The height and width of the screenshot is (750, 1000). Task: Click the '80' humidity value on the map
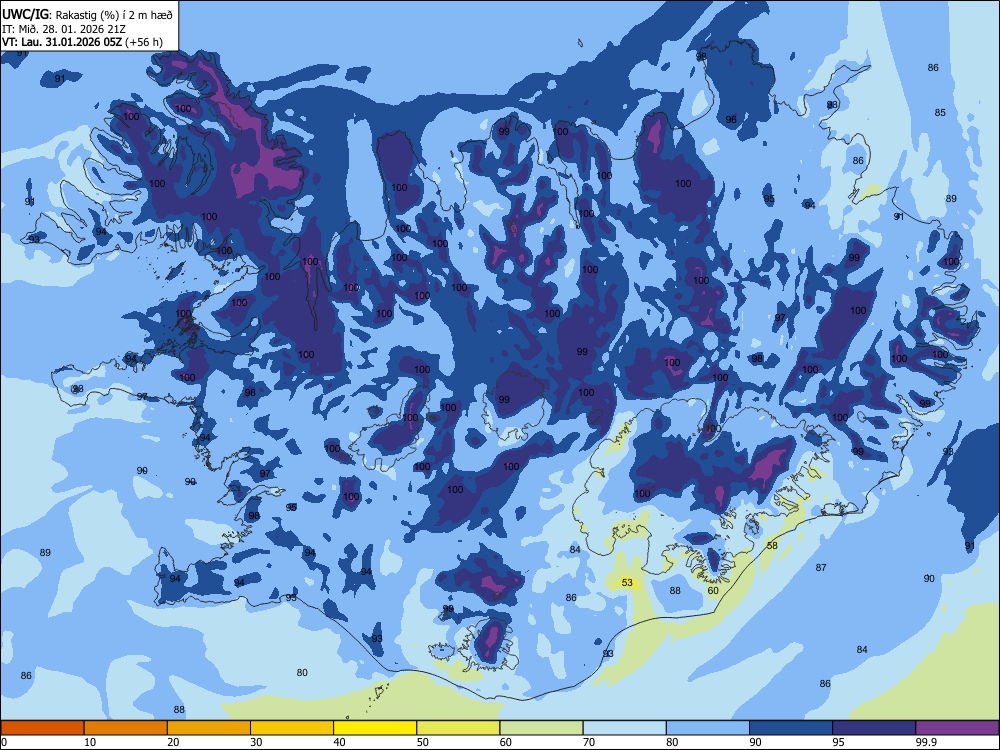[302, 672]
